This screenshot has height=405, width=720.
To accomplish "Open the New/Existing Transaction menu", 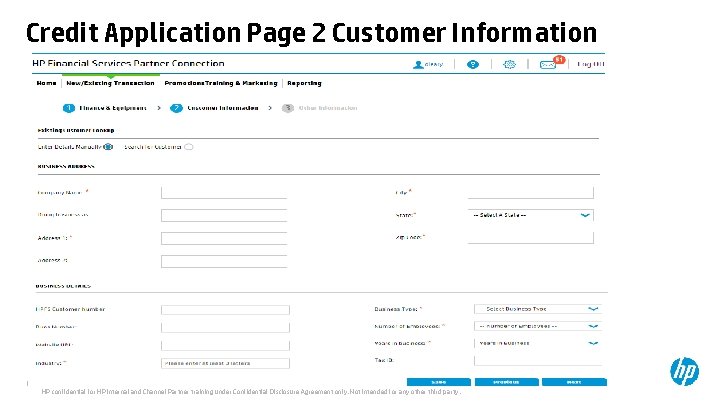I will [110, 83].
